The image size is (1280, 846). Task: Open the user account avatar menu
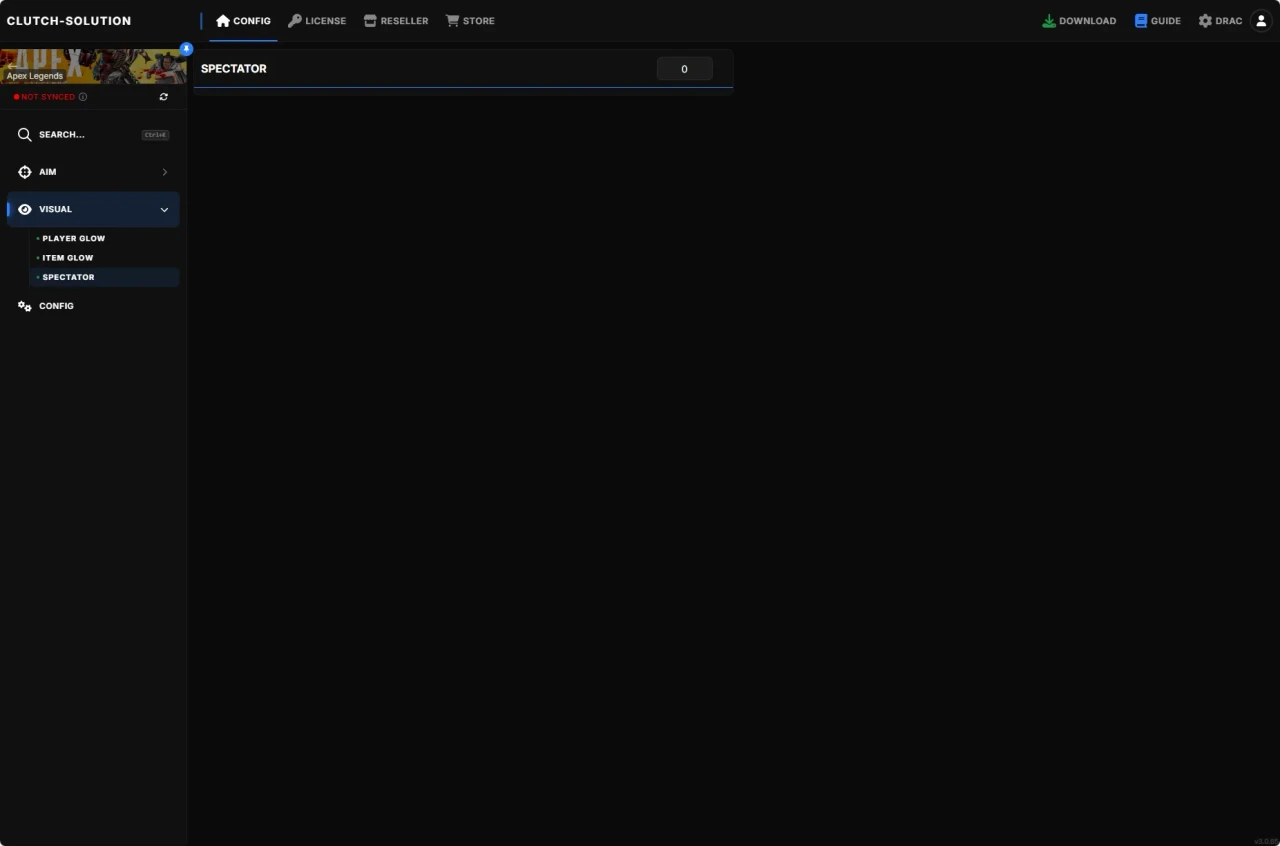[x=1260, y=20]
